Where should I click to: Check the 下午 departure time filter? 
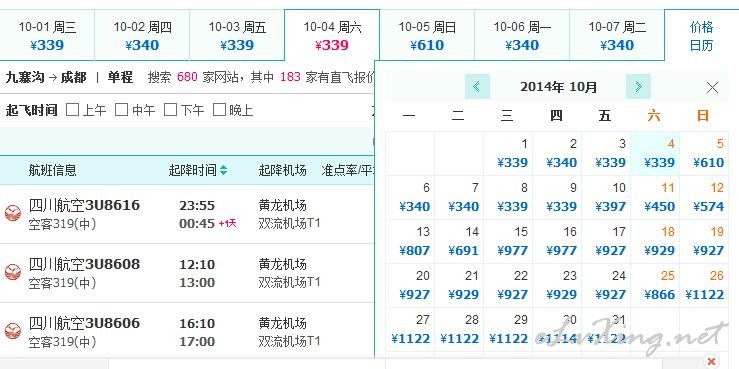pos(170,110)
